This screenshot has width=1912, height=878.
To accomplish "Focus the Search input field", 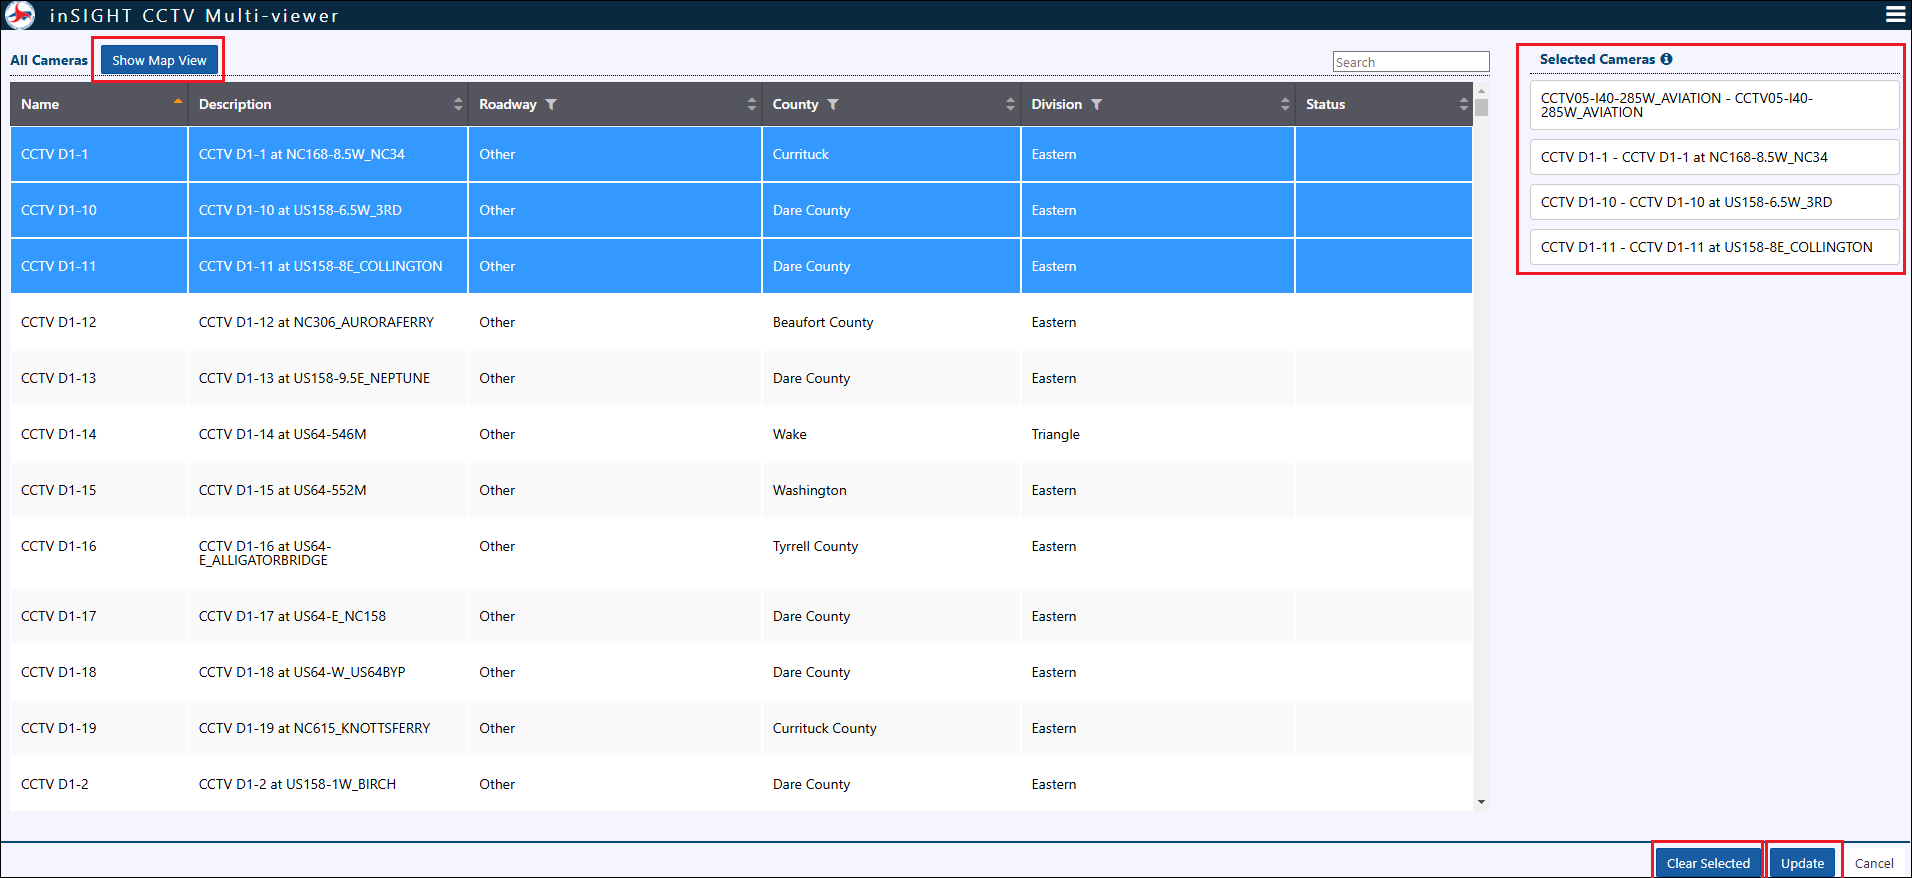I will (x=1411, y=62).
